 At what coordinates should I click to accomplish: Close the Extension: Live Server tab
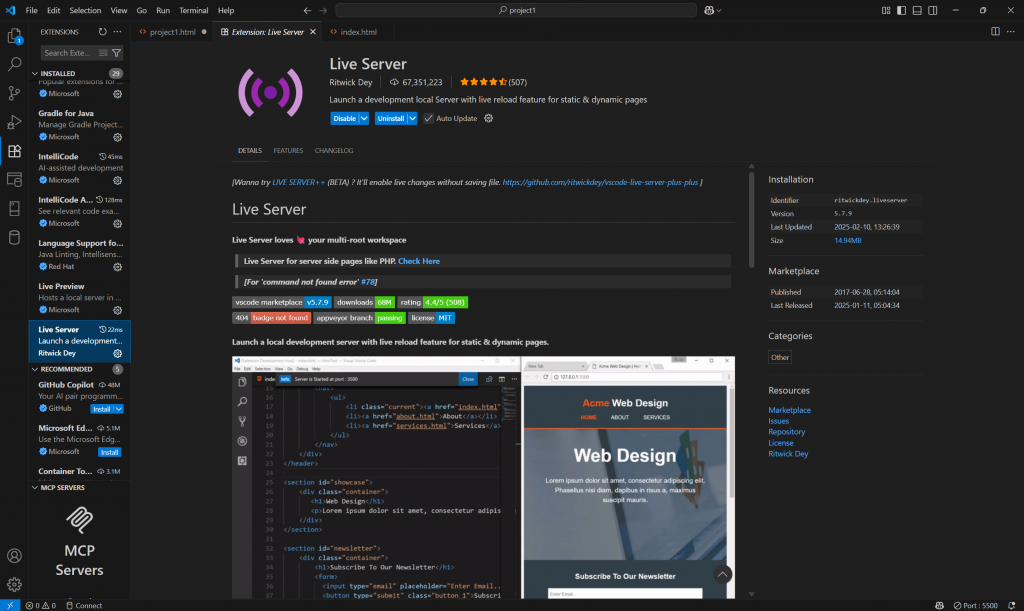[x=313, y=32]
